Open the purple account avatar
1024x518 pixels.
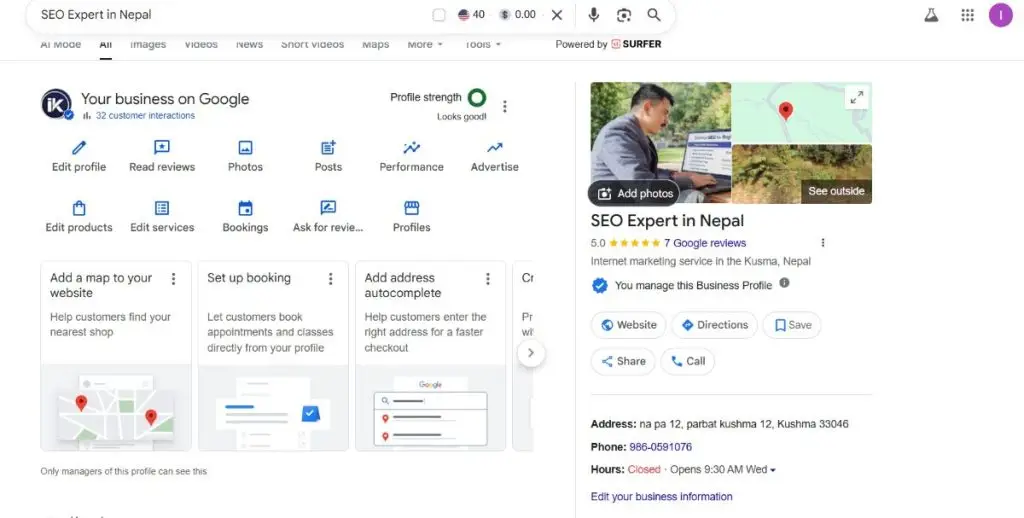coord(1000,15)
